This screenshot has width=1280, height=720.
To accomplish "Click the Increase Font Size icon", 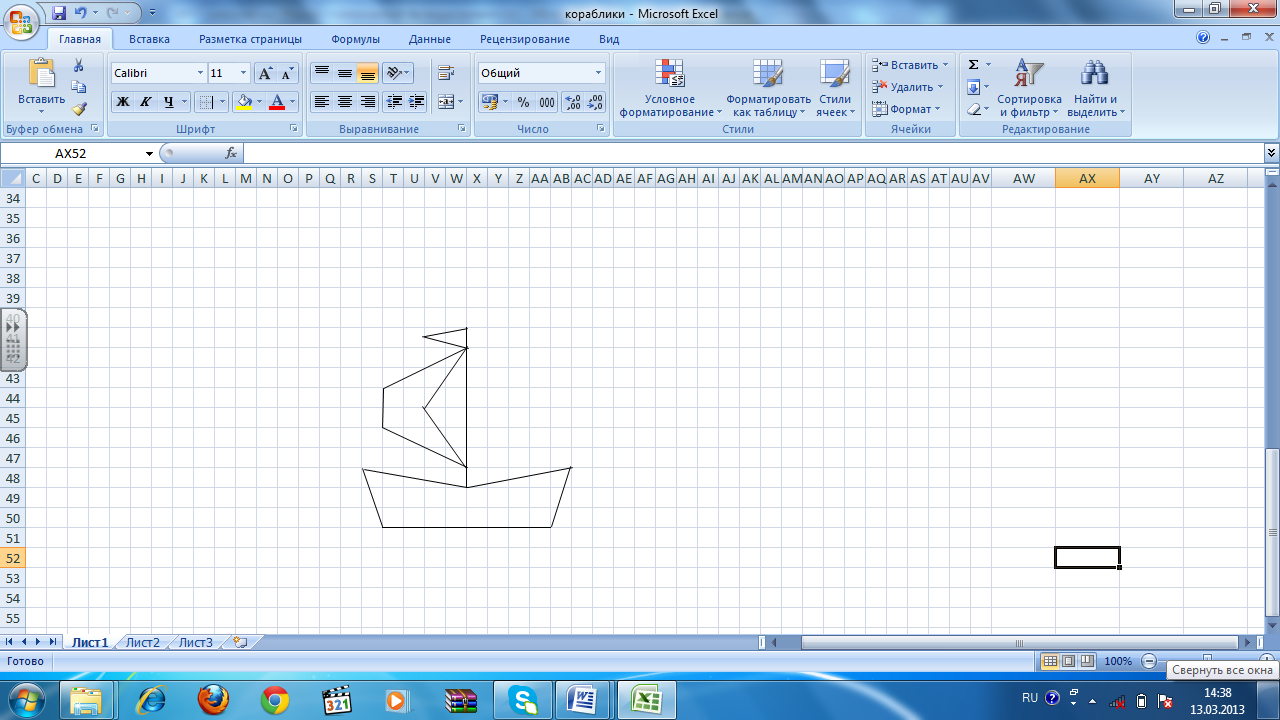I will pyautogui.click(x=265, y=73).
